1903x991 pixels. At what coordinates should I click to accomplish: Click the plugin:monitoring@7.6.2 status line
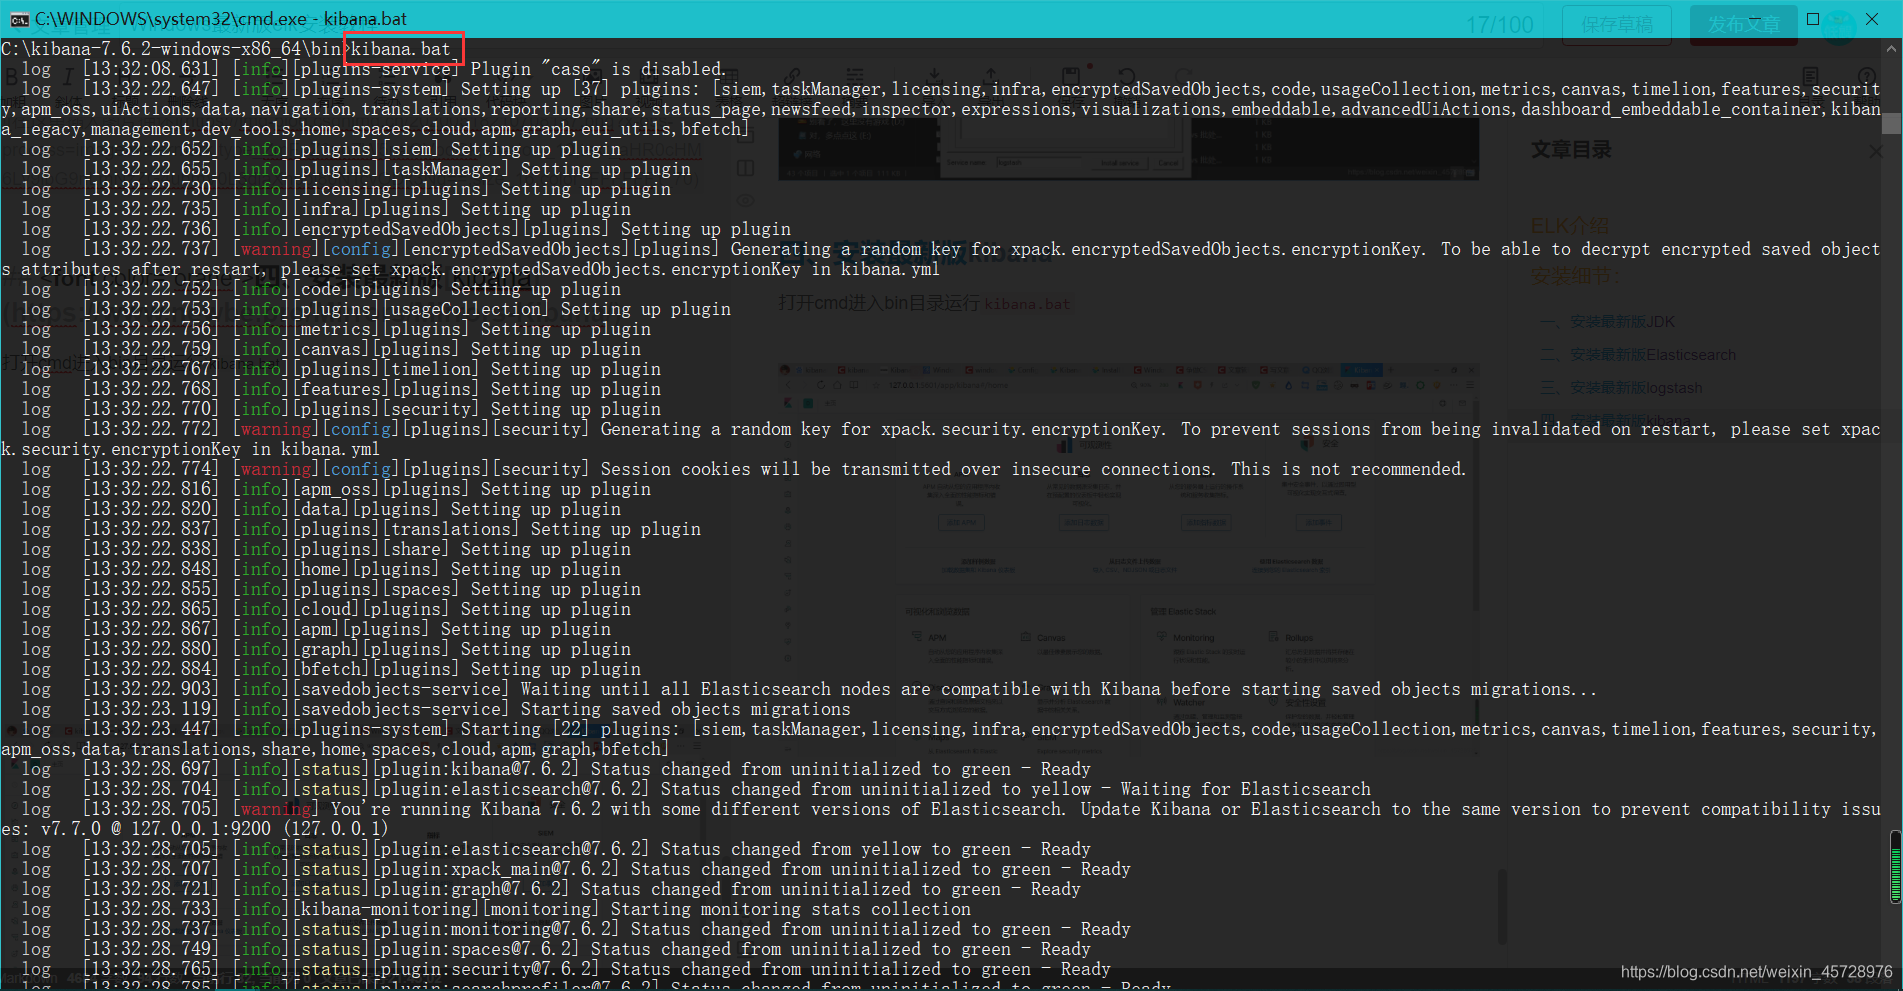(x=576, y=929)
